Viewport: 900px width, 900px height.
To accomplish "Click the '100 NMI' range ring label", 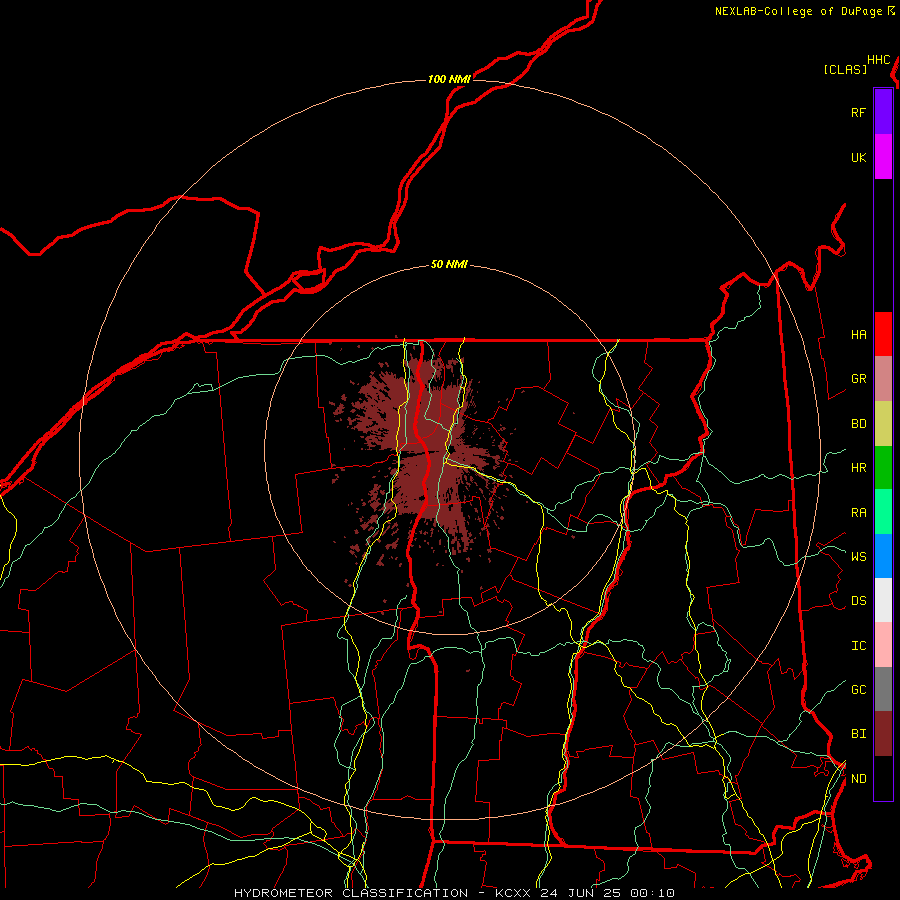I will (449, 79).
